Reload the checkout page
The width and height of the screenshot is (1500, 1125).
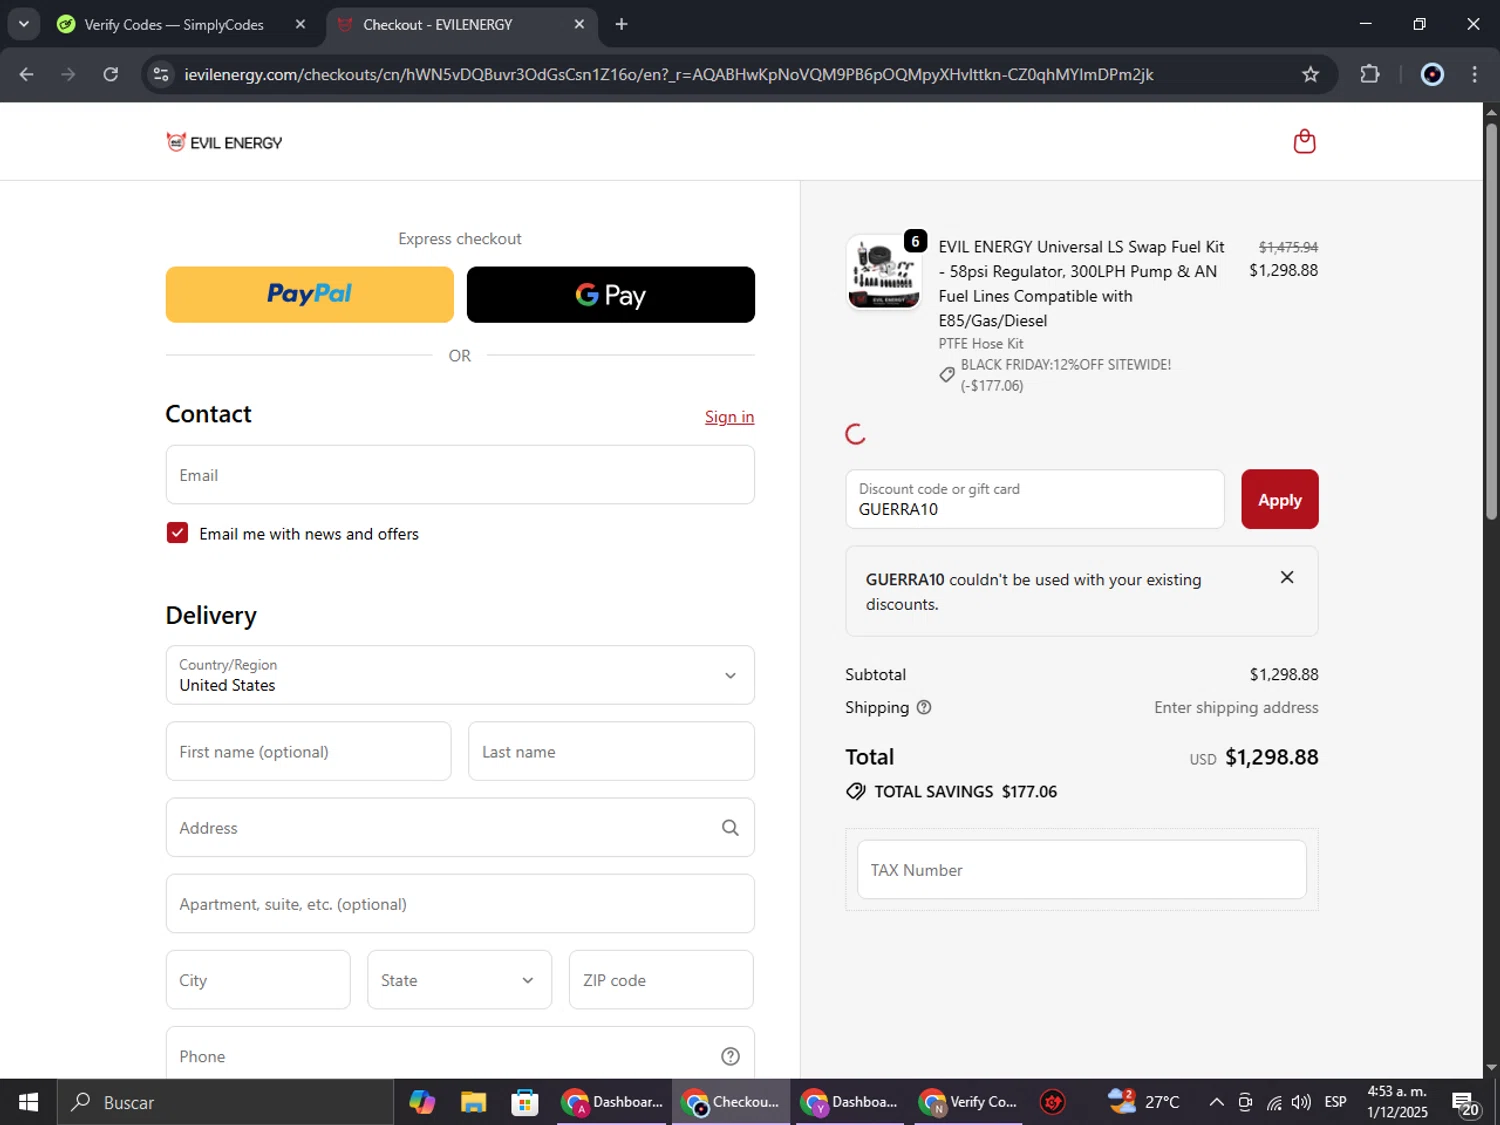[x=111, y=74]
